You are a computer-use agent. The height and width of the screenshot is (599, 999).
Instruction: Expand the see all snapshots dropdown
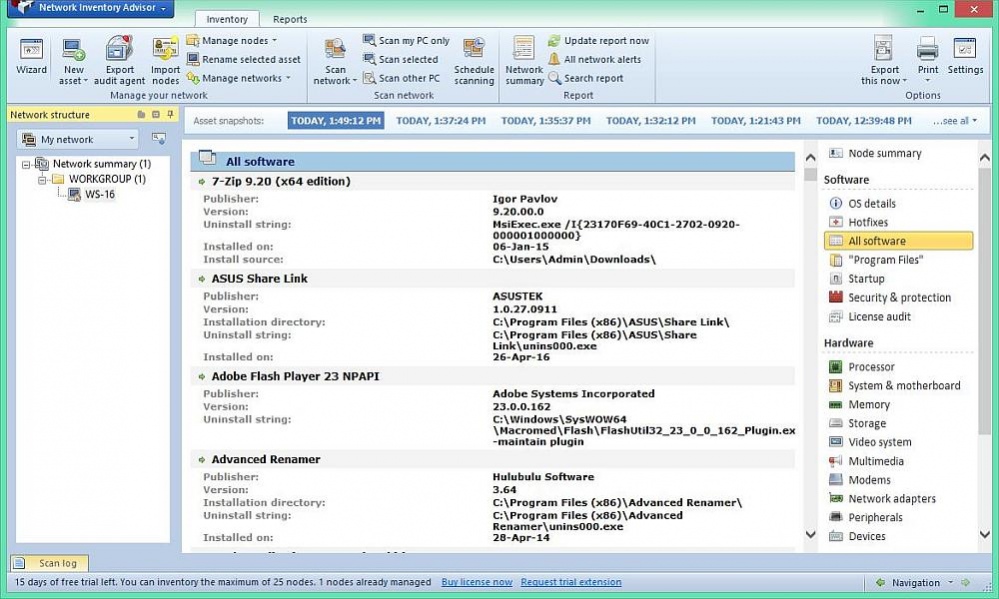coord(954,120)
